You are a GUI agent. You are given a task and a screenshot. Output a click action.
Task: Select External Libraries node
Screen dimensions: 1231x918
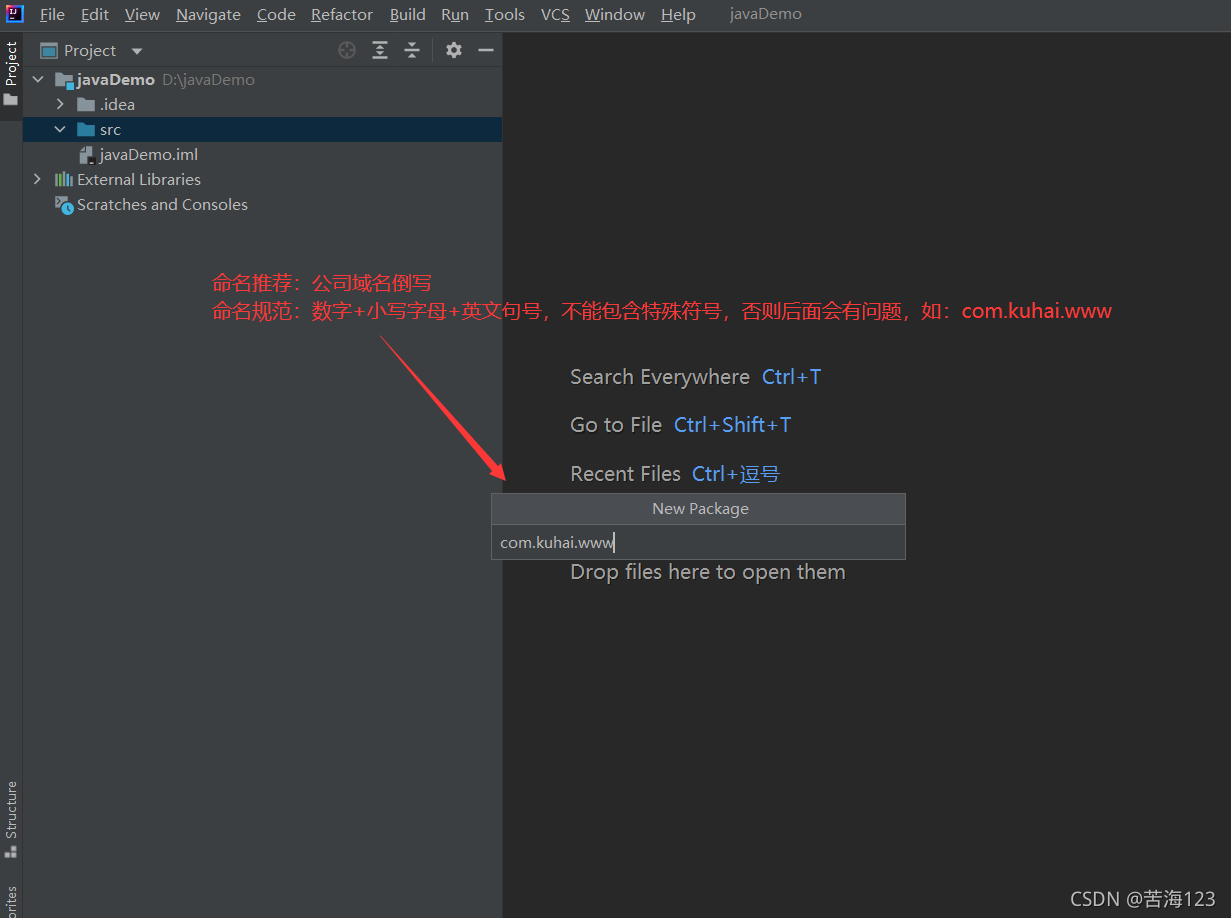point(139,179)
